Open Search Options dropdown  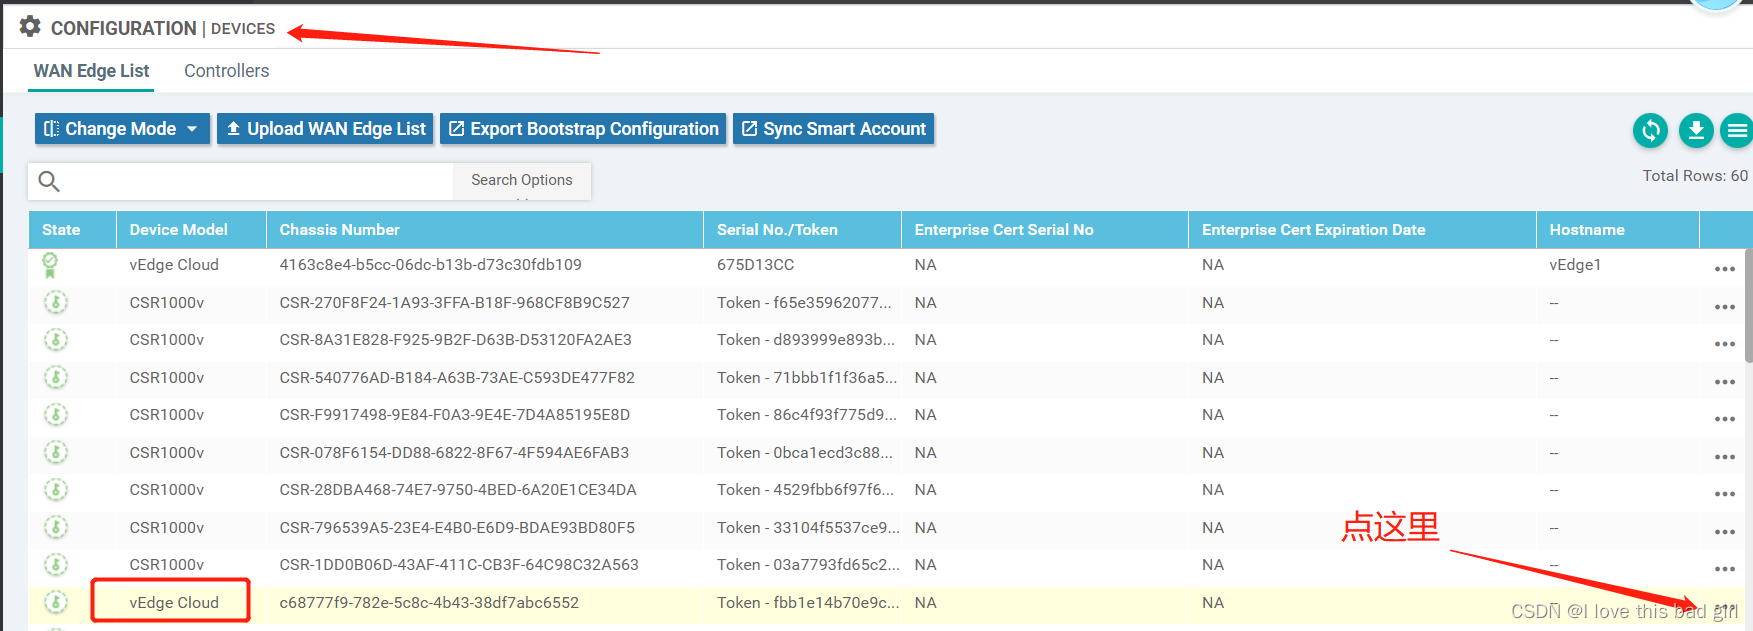[x=522, y=181]
